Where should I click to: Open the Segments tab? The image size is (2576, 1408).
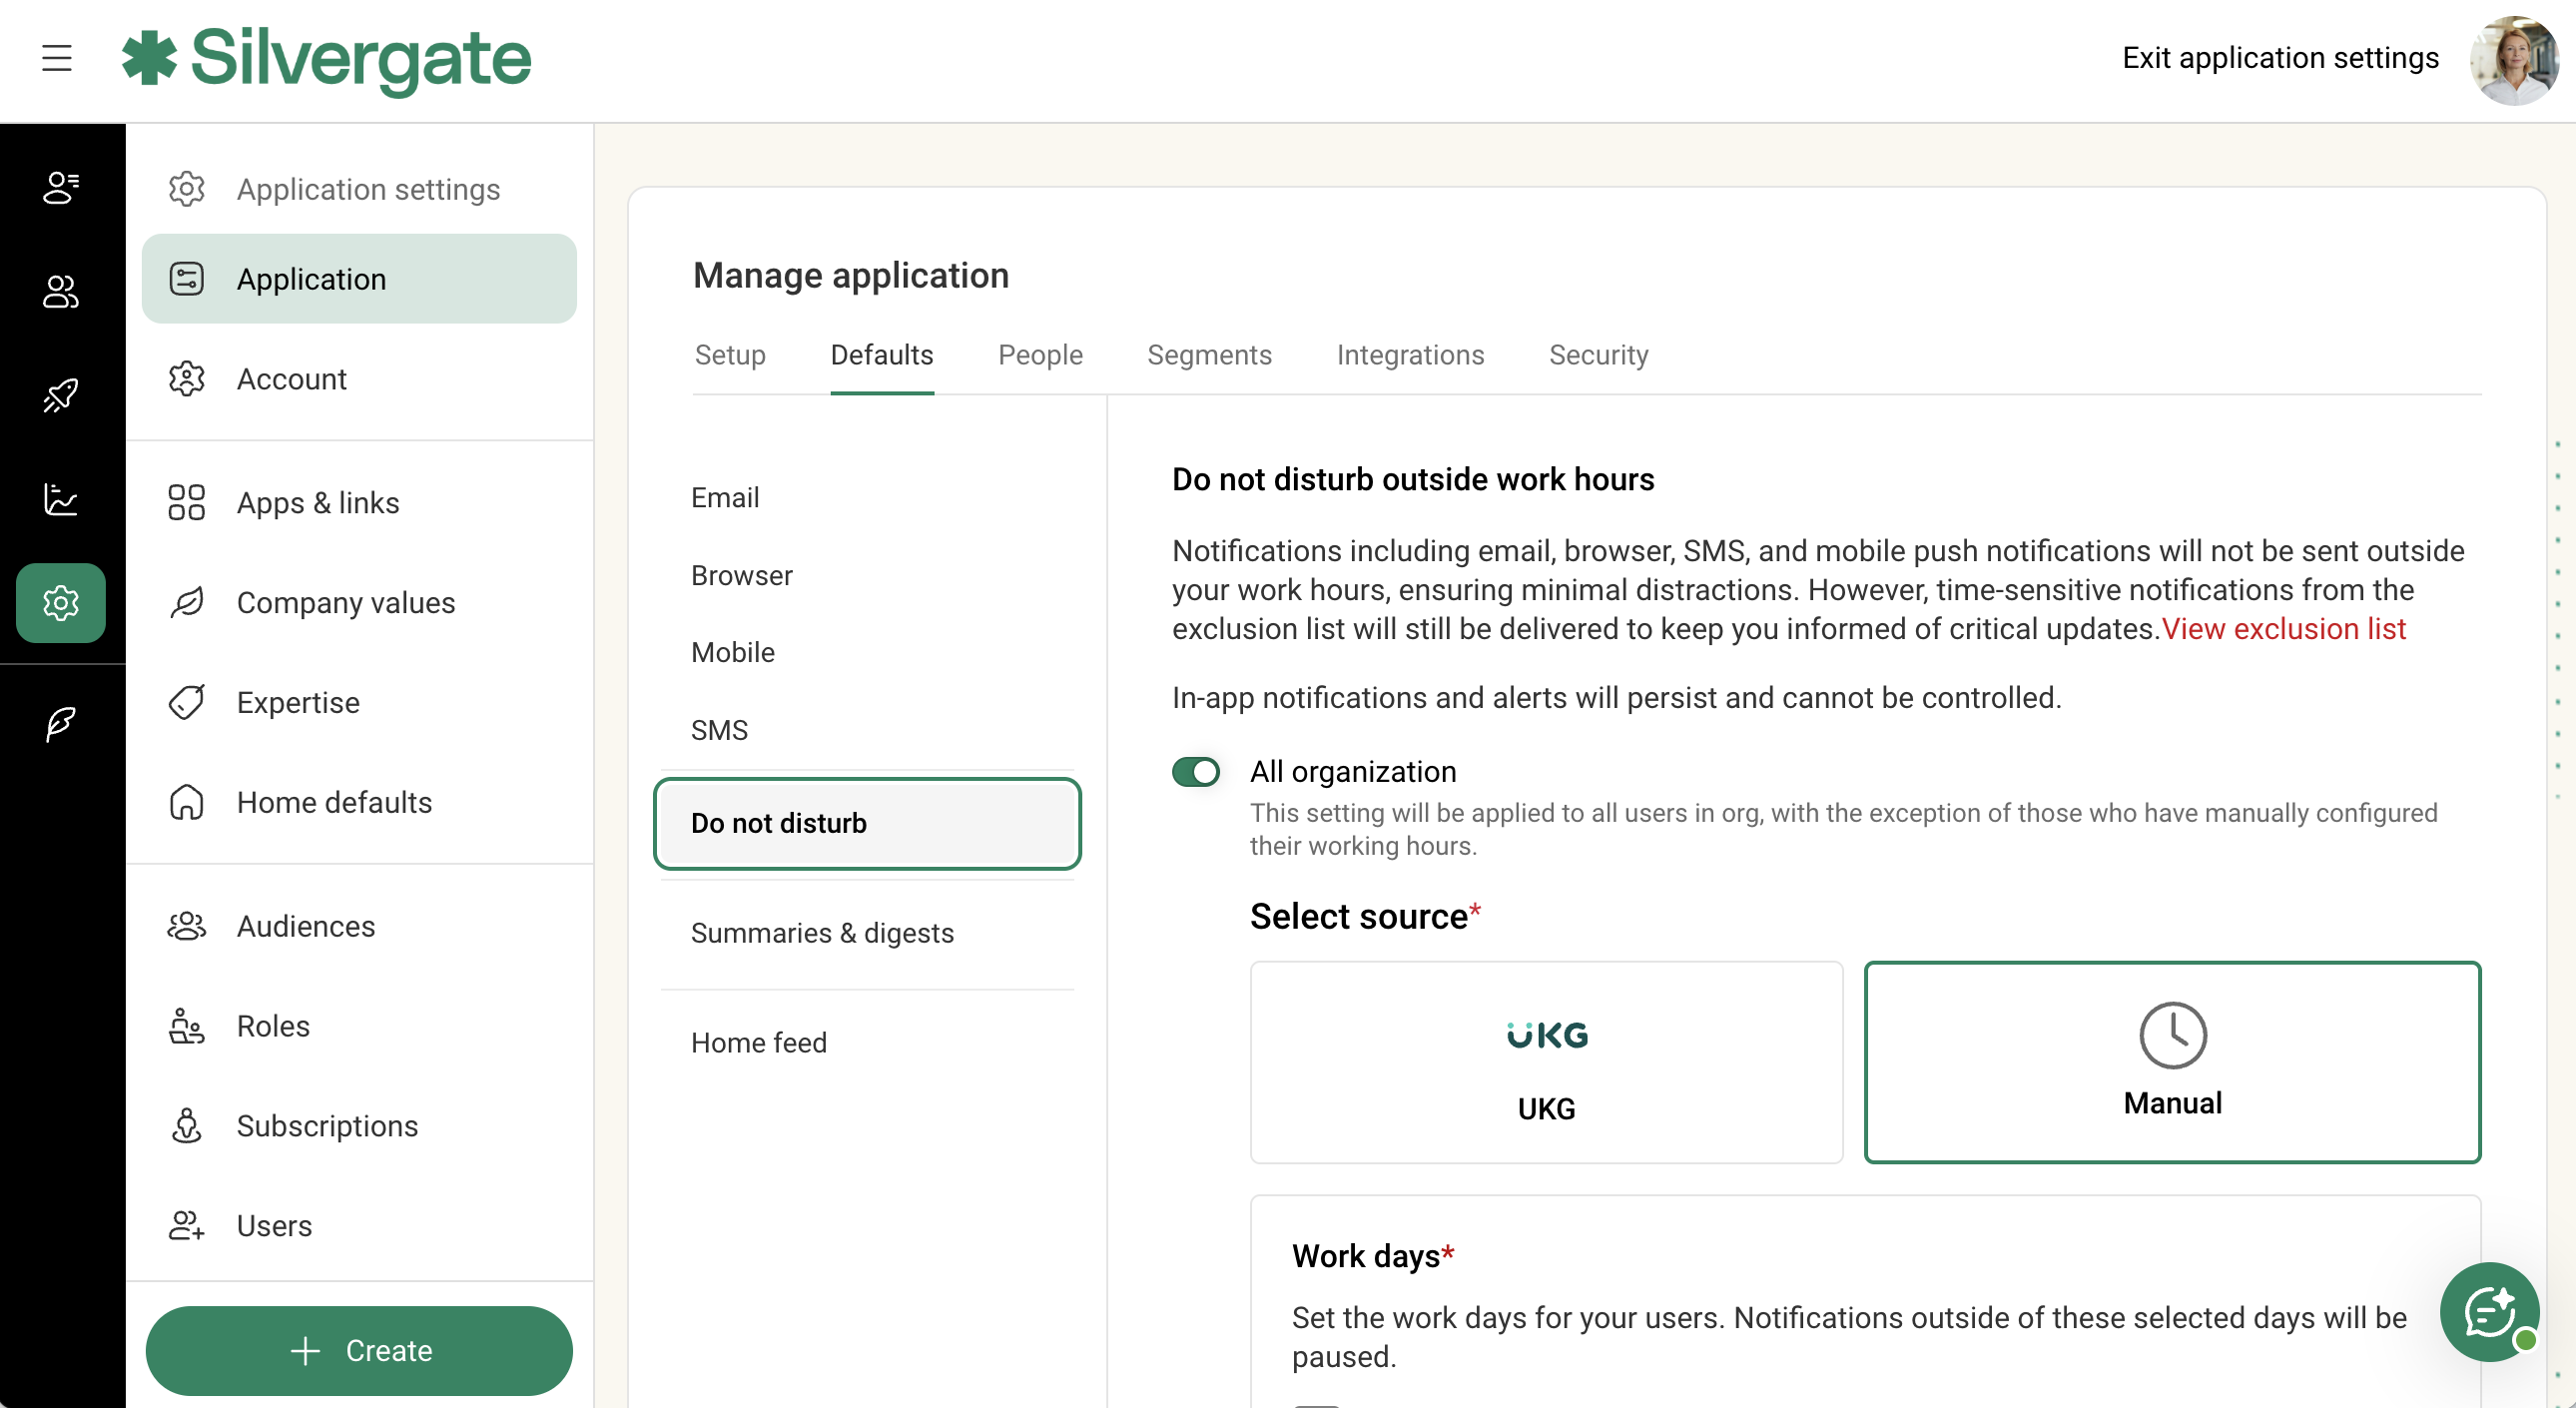1208,355
